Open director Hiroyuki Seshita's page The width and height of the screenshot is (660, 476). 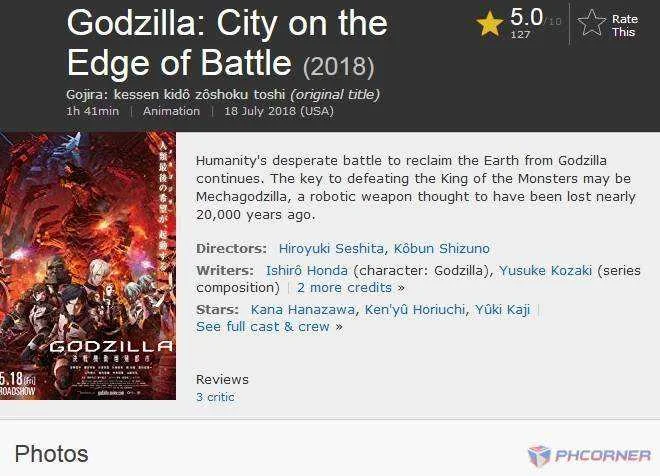click(331, 248)
